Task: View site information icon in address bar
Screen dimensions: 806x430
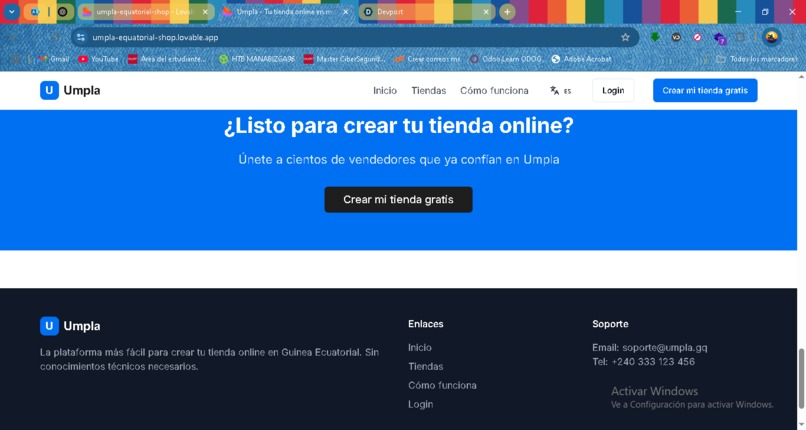Action: click(x=81, y=37)
